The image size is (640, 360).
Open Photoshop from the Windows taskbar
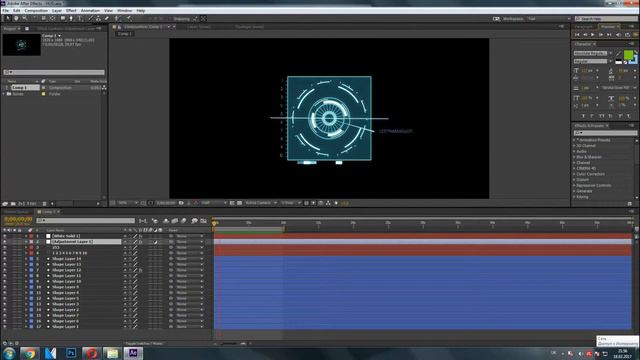coord(71,353)
